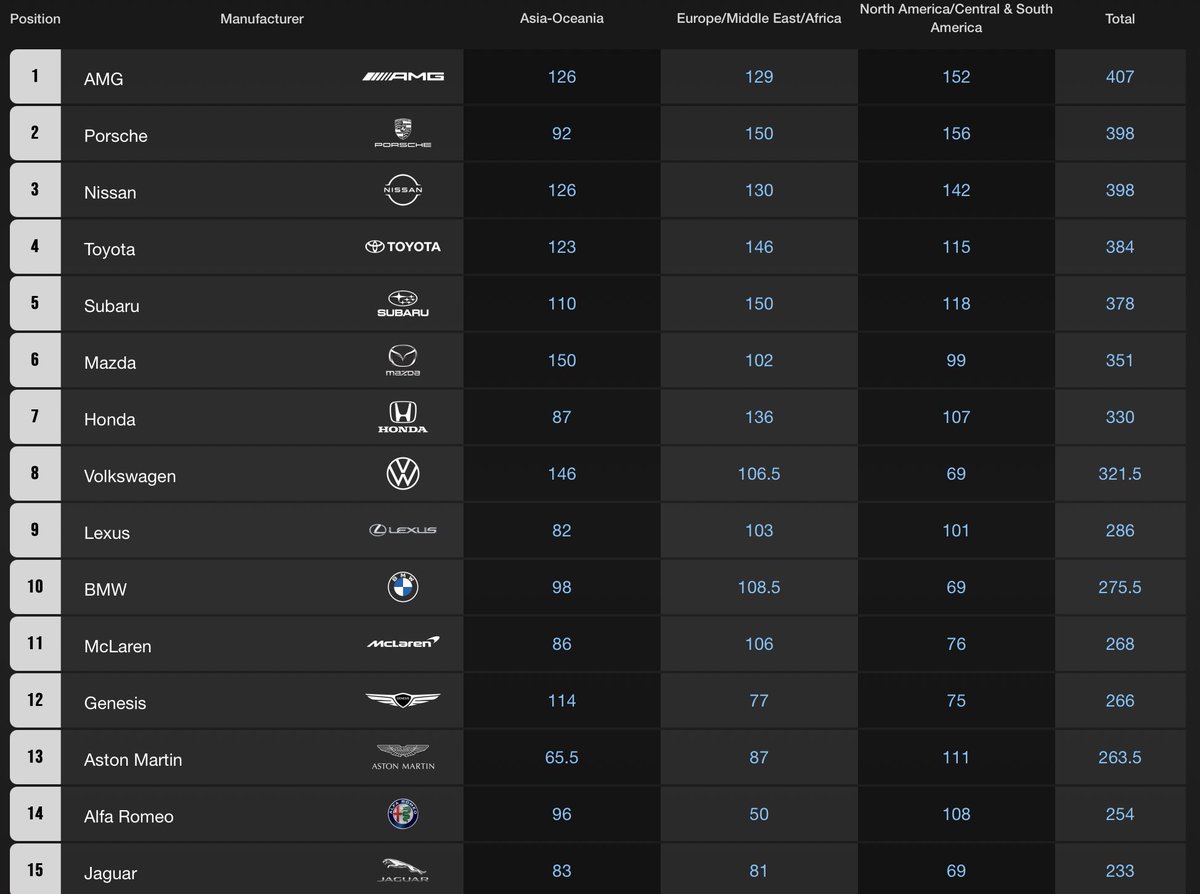Screen dimensions: 1200x894
Task: Click the Honda manufacturer name
Action: tap(110, 419)
